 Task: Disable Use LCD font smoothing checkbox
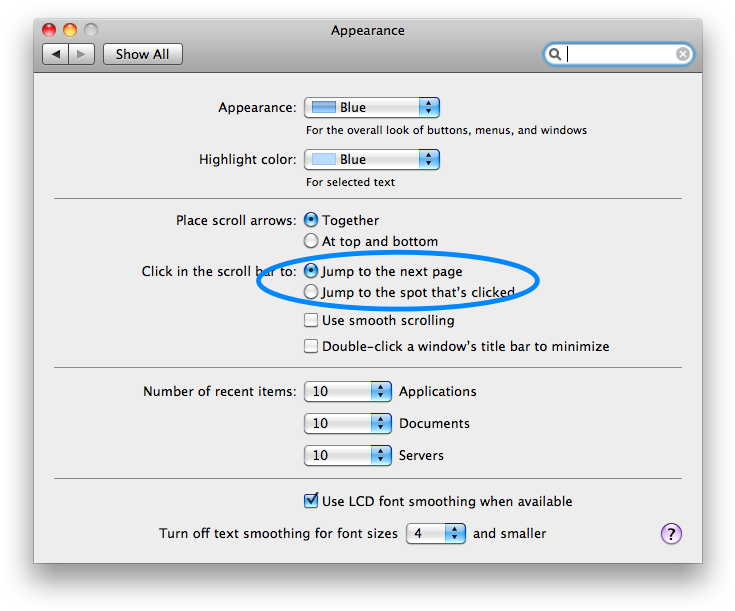(312, 501)
